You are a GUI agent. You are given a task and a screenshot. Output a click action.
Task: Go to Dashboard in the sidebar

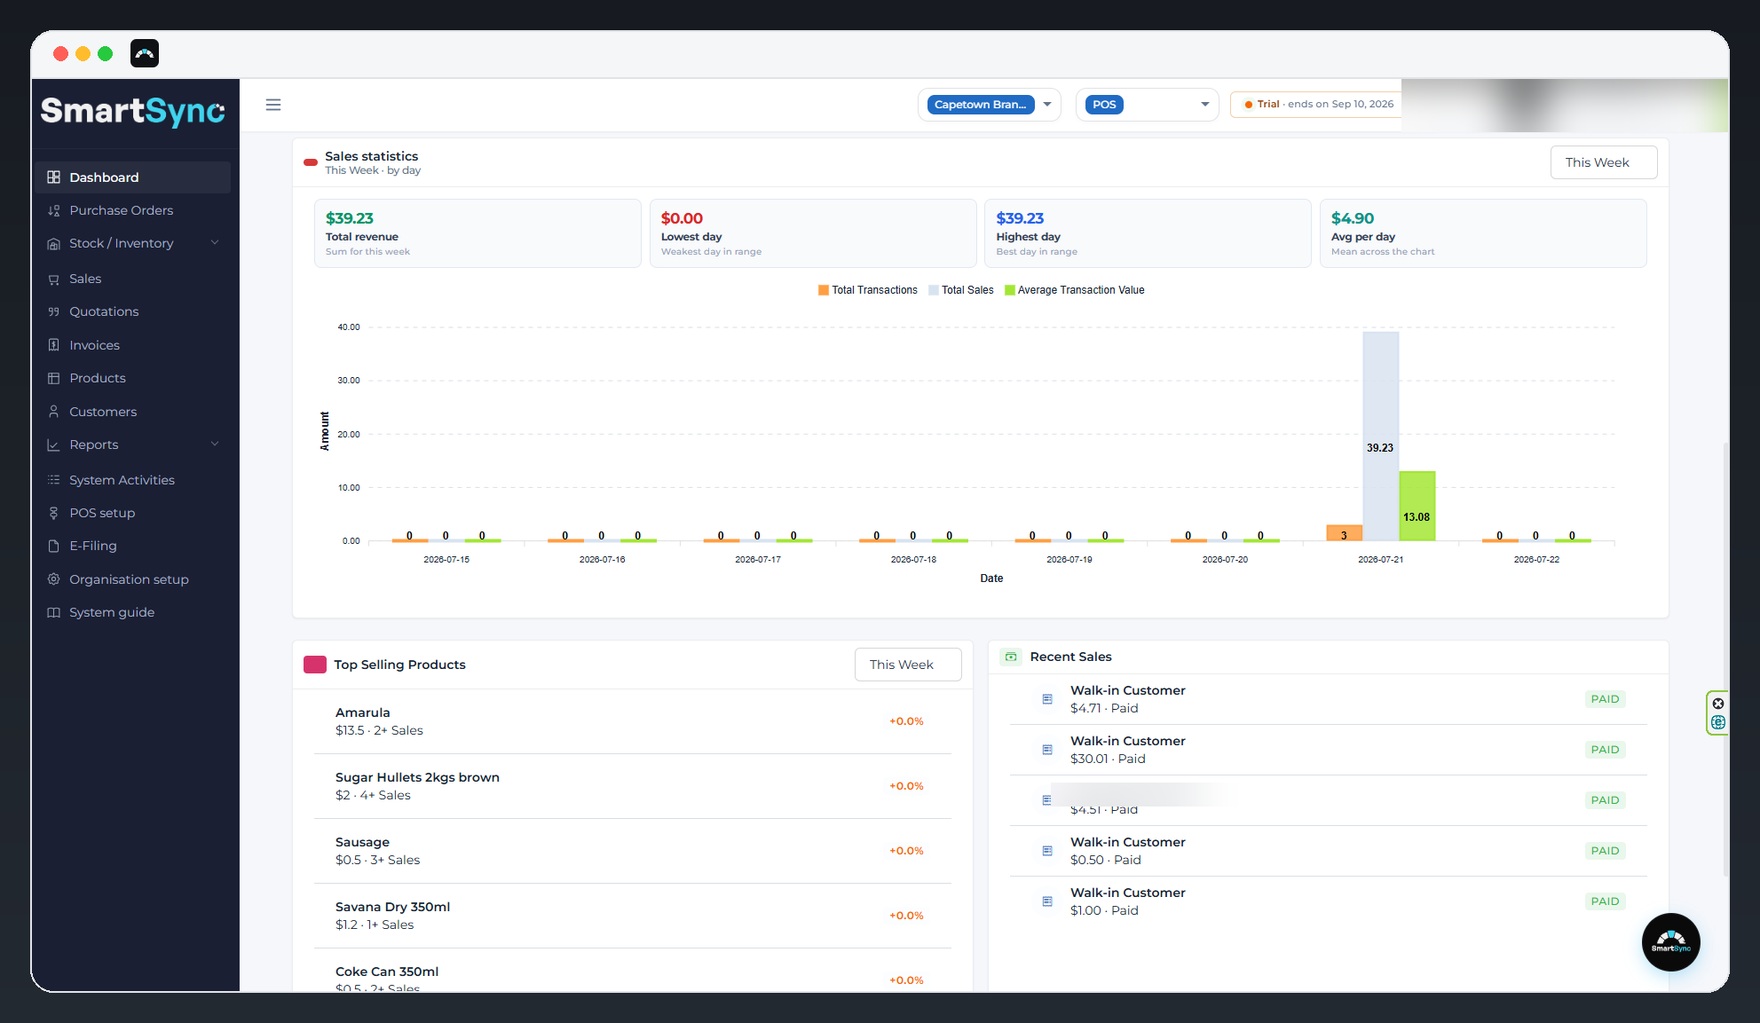pos(135,177)
